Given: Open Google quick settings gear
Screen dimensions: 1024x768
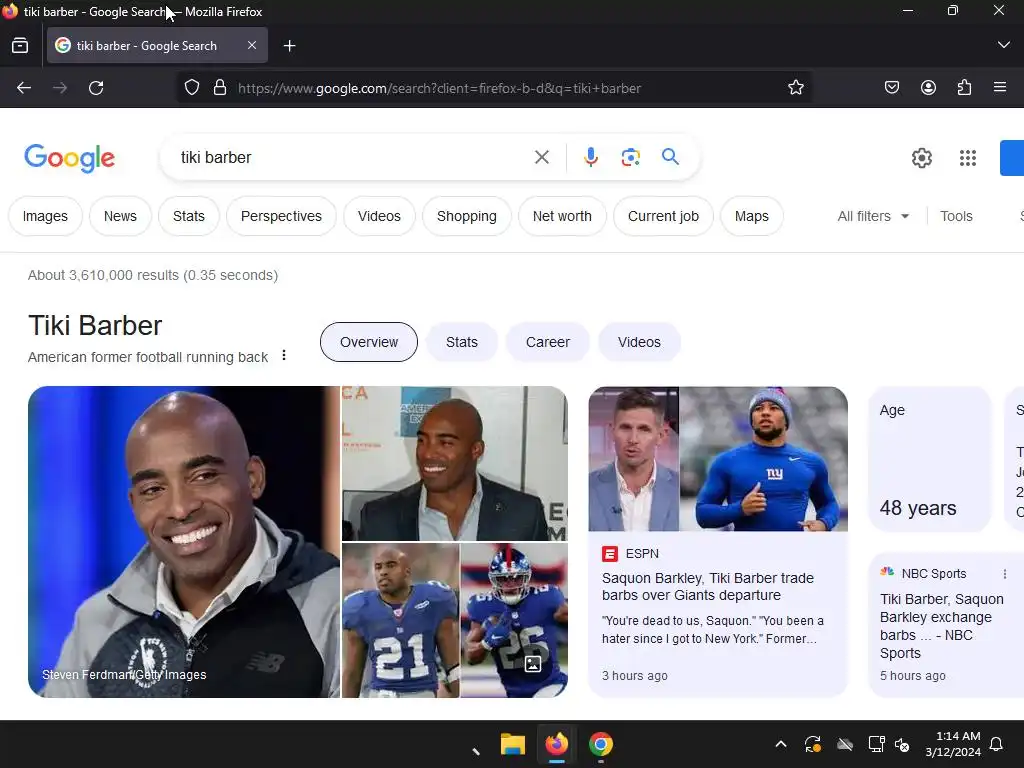Looking at the screenshot, I should (921, 158).
